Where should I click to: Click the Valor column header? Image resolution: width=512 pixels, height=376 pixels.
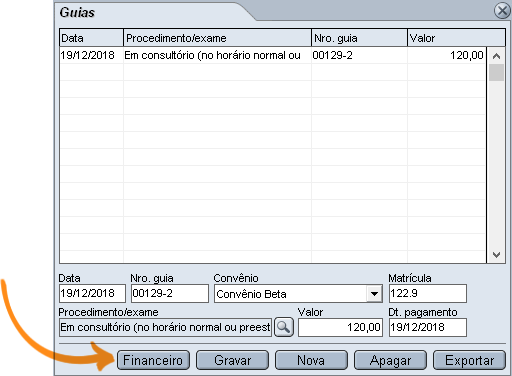(x=456, y=38)
